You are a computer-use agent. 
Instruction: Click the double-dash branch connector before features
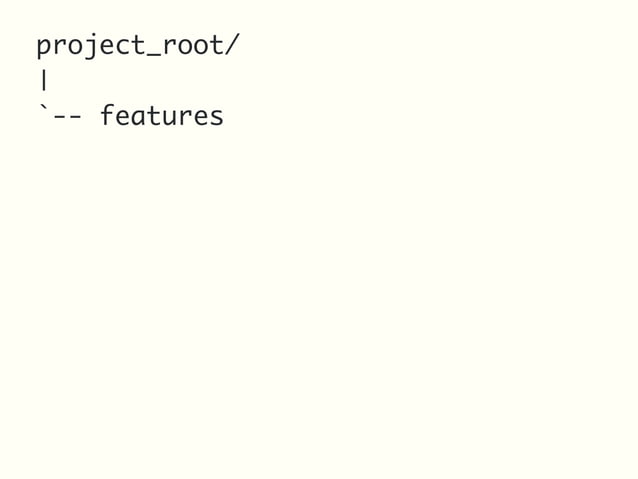tap(68, 117)
